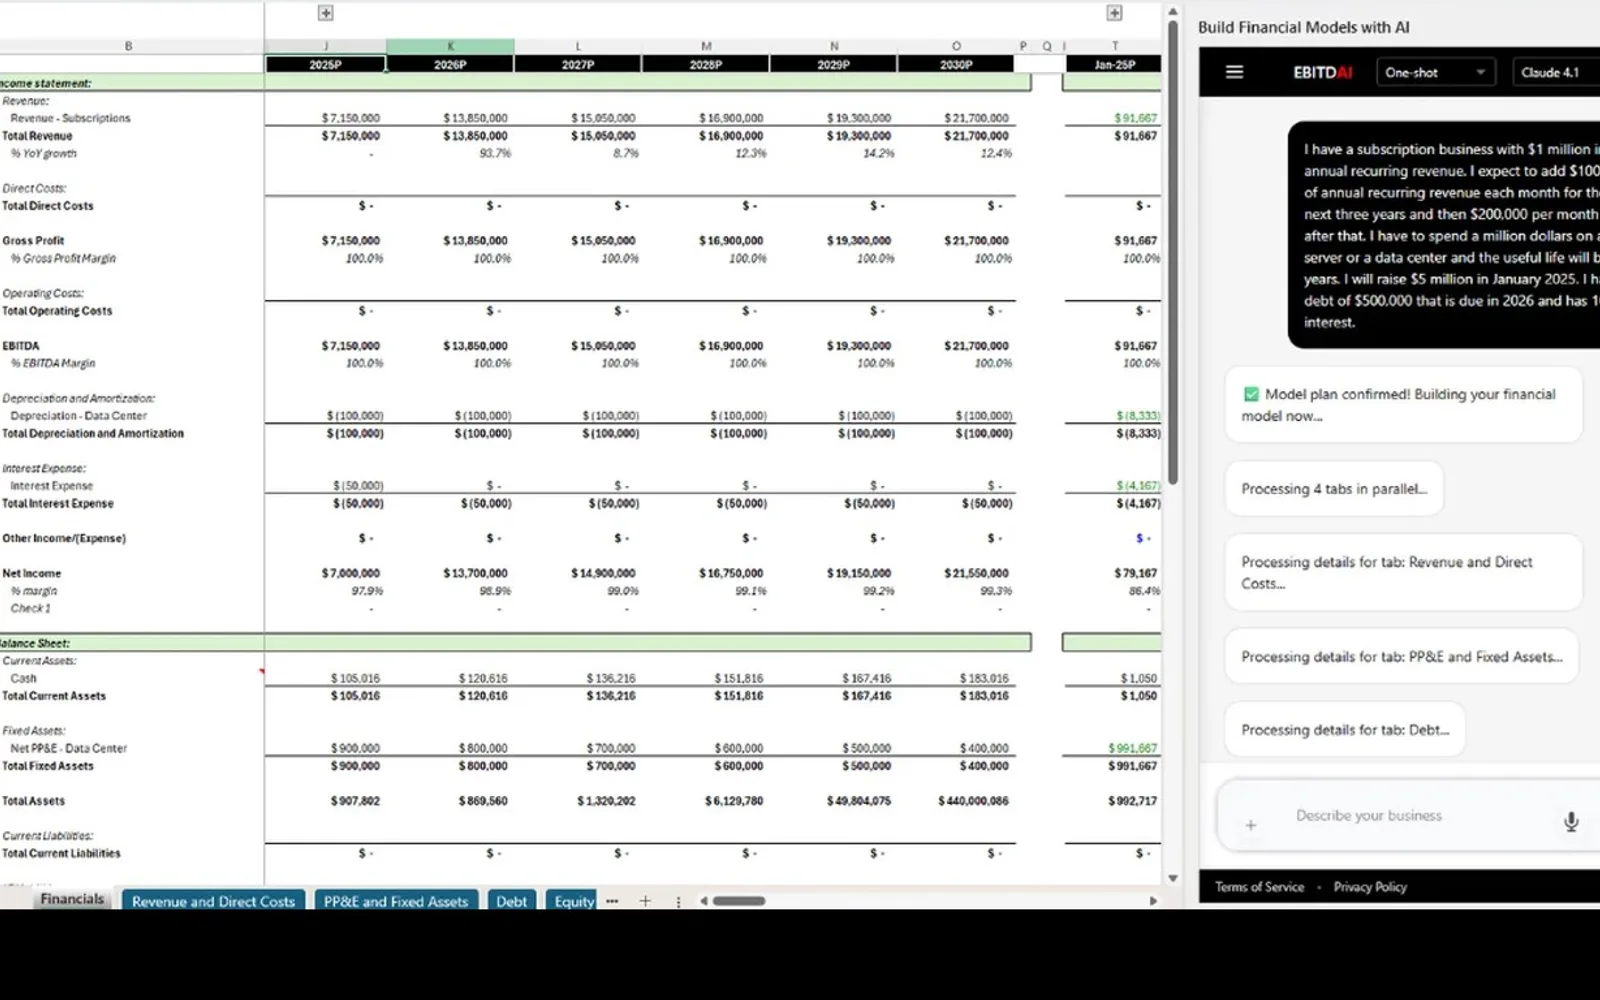The width and height of the screenshot is (1600, 1000).
Task: Click the vertical scrollbar thumb
Action: (x=1173, y=252)
